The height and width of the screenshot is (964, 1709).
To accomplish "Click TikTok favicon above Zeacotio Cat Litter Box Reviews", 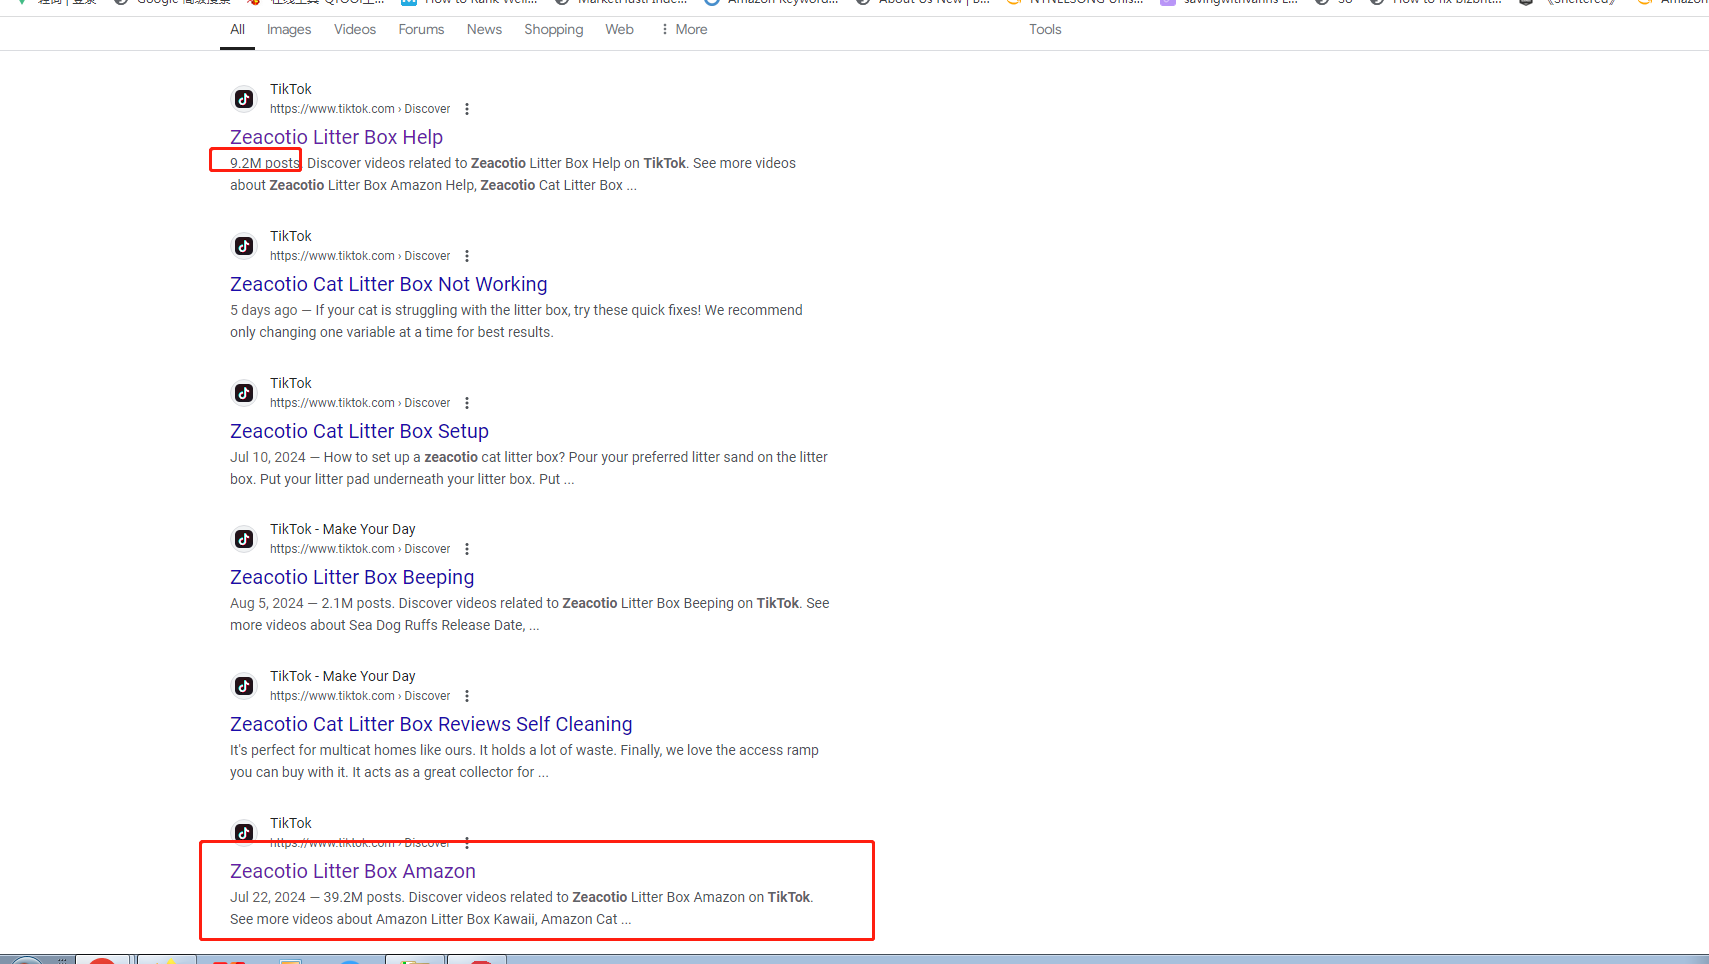I will [x=244, y=686].
